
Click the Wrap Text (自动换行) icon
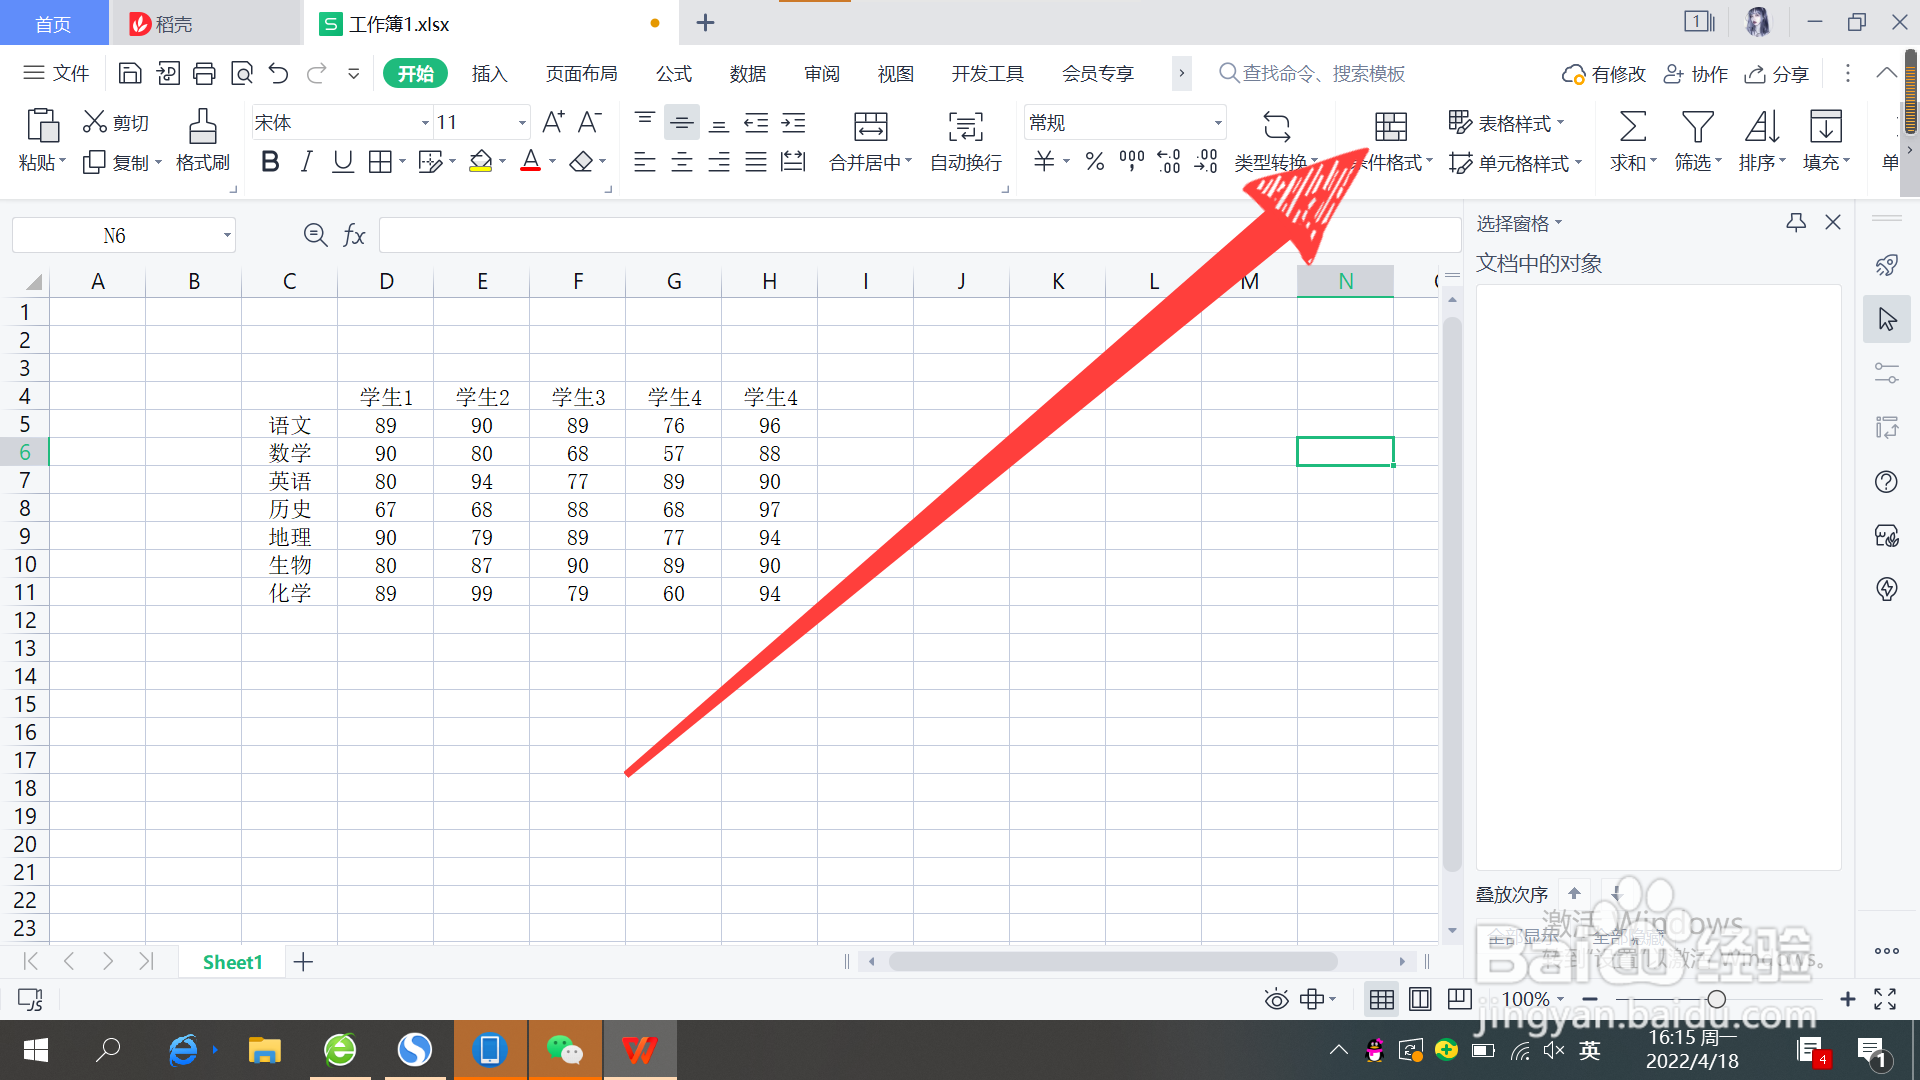(x=965, y=127)
